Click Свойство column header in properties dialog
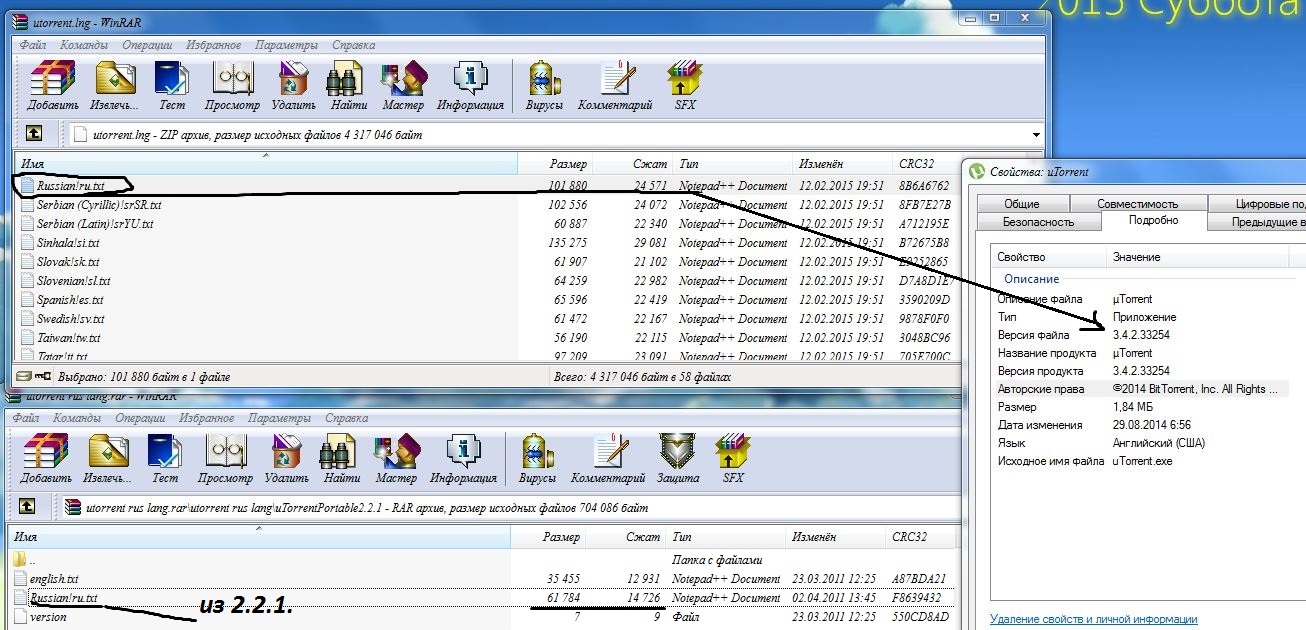Viewport: 1306px width, 630px height. (1049, 257)
